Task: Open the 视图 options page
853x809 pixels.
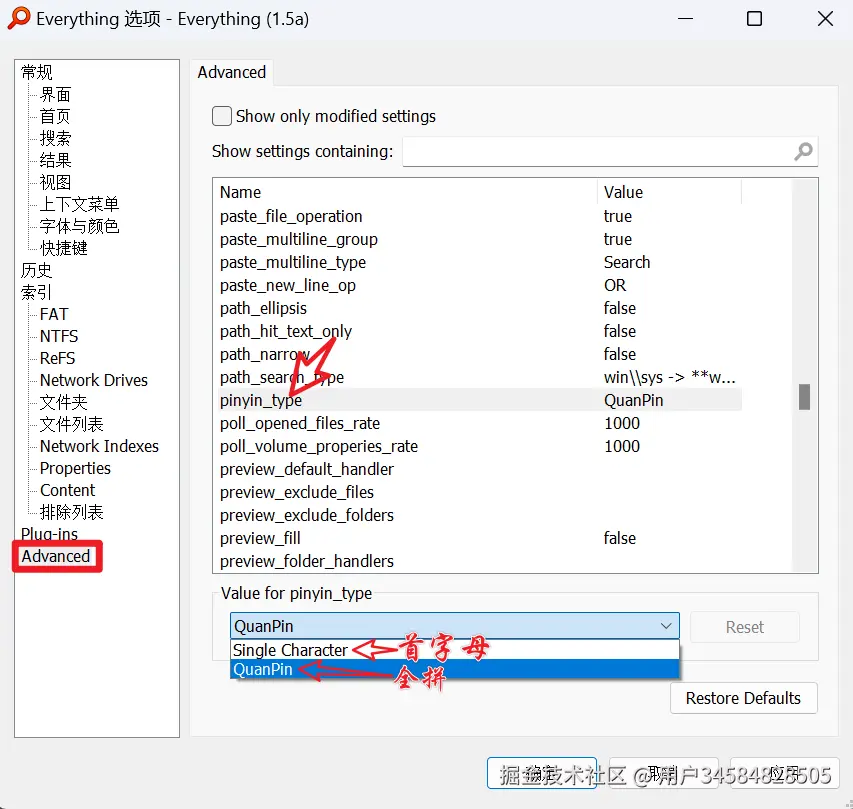Action: point(55,182)
